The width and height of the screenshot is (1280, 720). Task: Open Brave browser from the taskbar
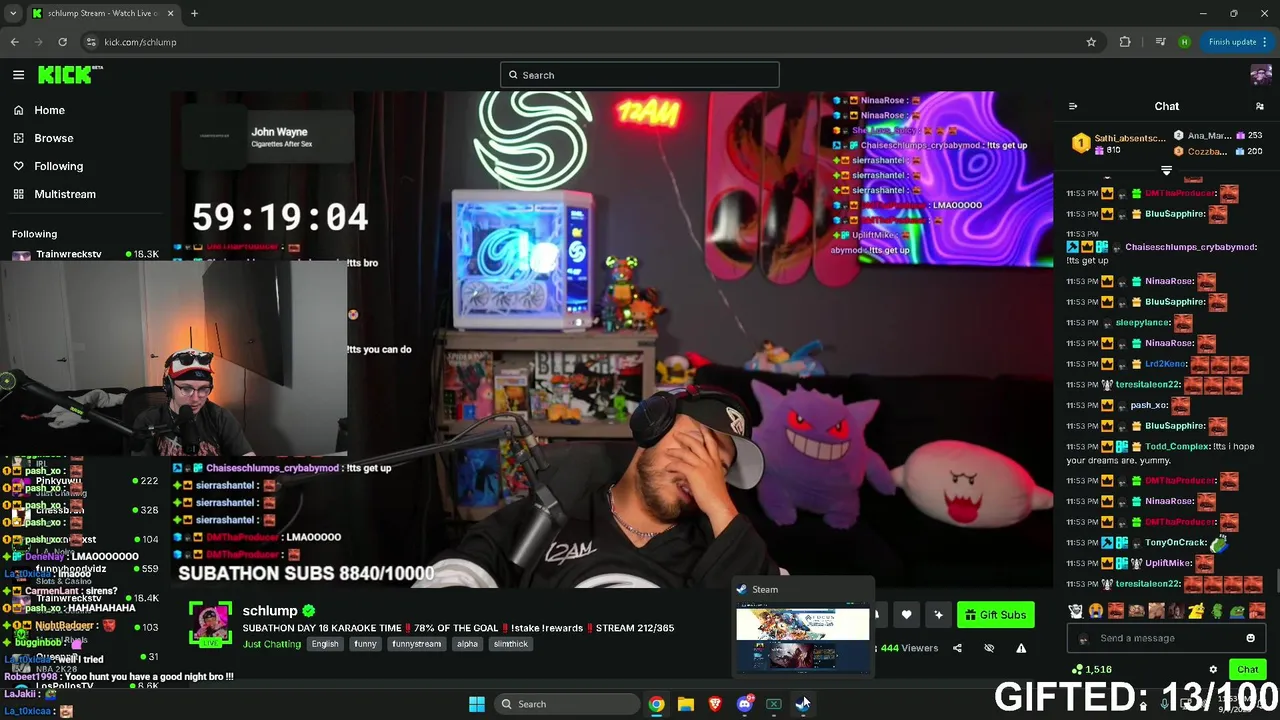(x=715, y=704)
